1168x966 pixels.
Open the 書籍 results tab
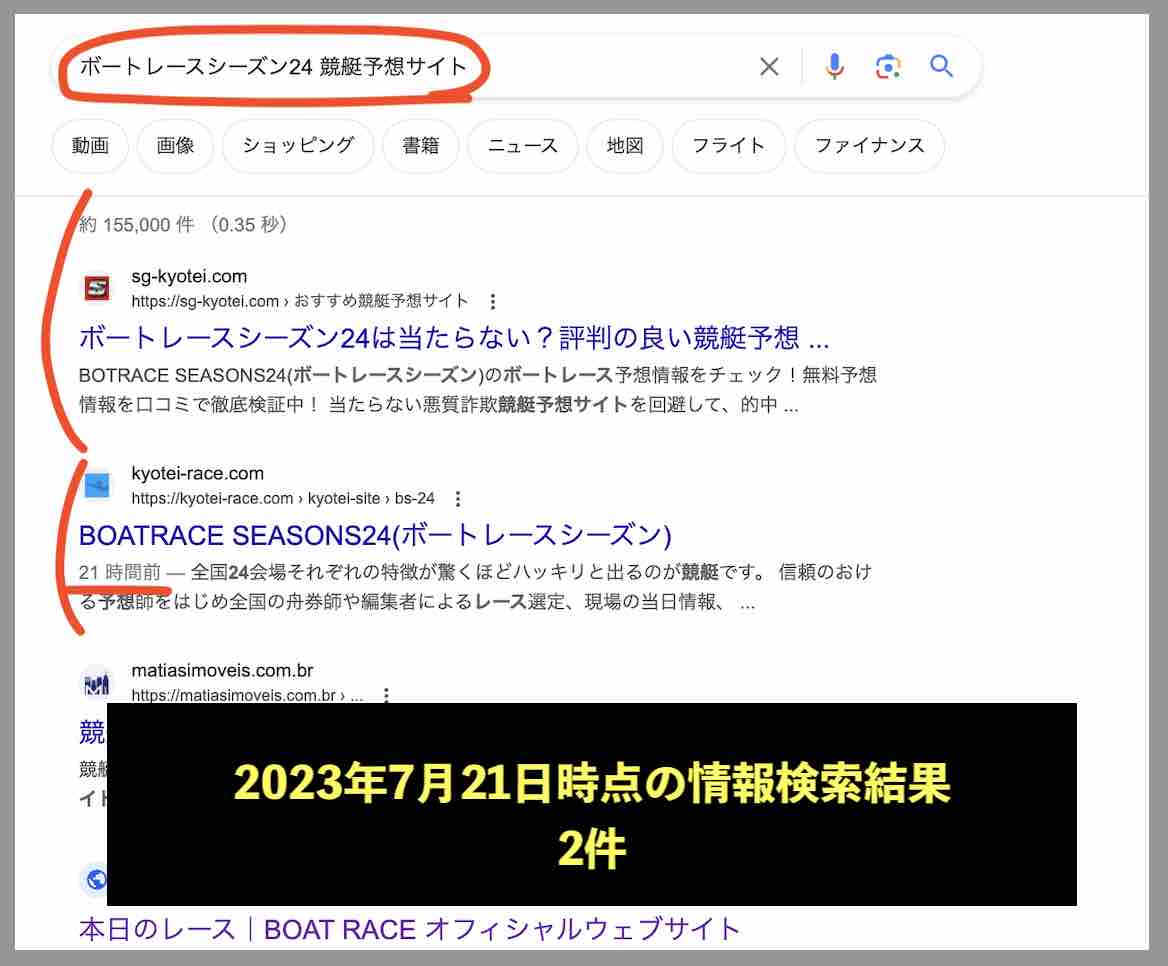pyautogui.click(x=420, y=146)
